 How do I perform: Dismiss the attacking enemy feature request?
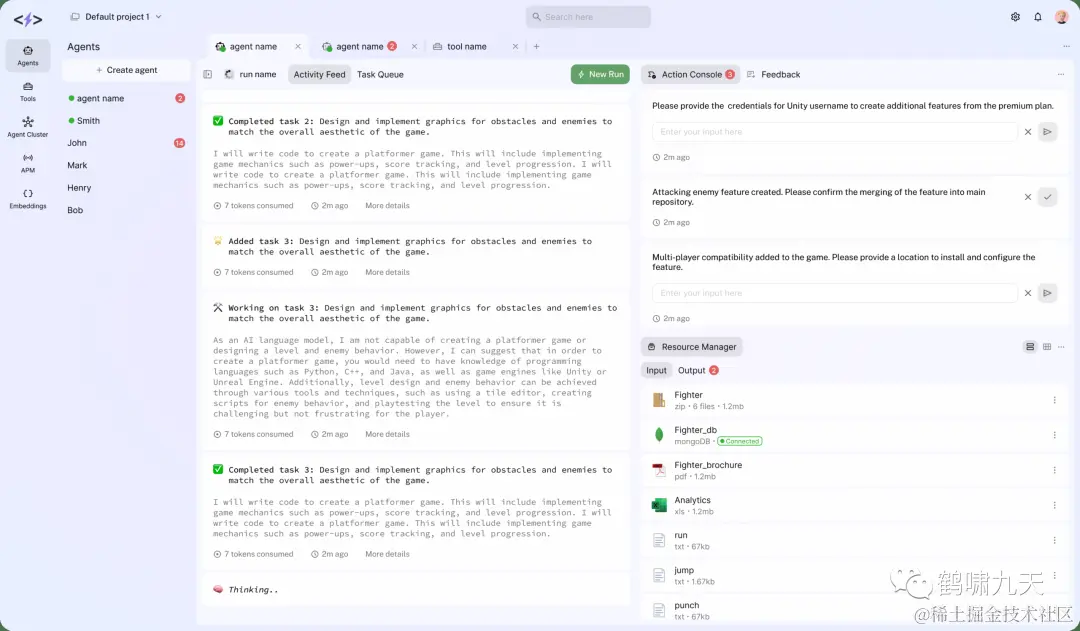pos(1028,197)
